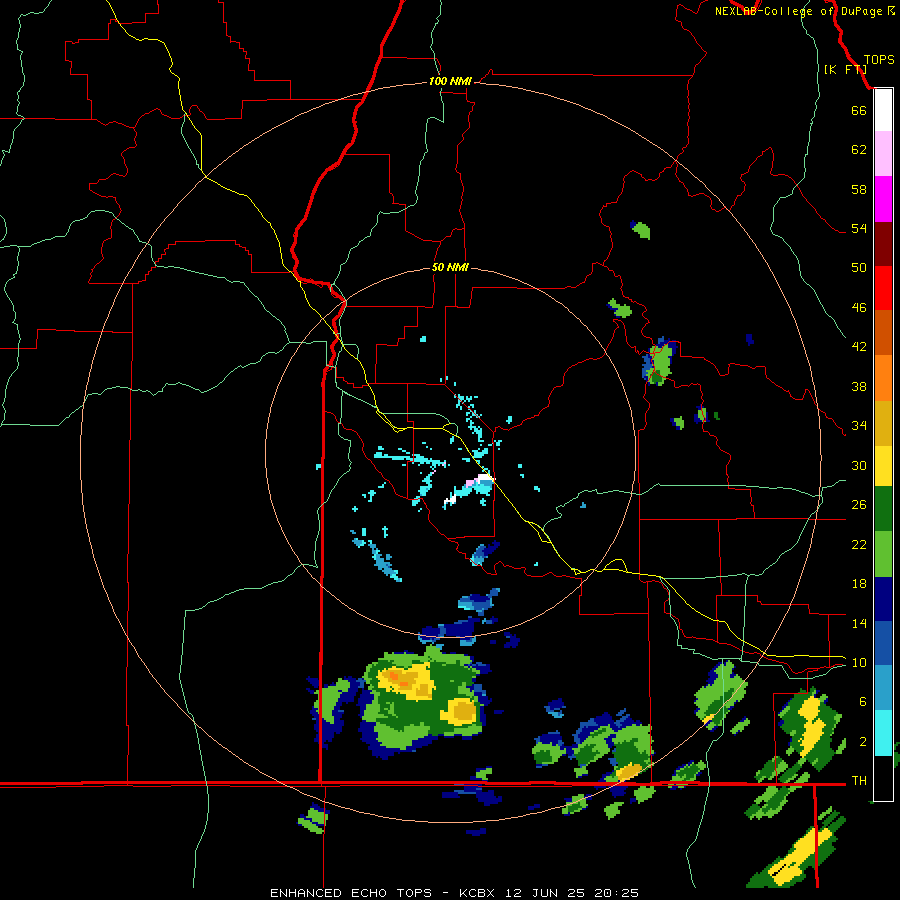Click the light pink 62 kft legend swatch

pos(883,153)
